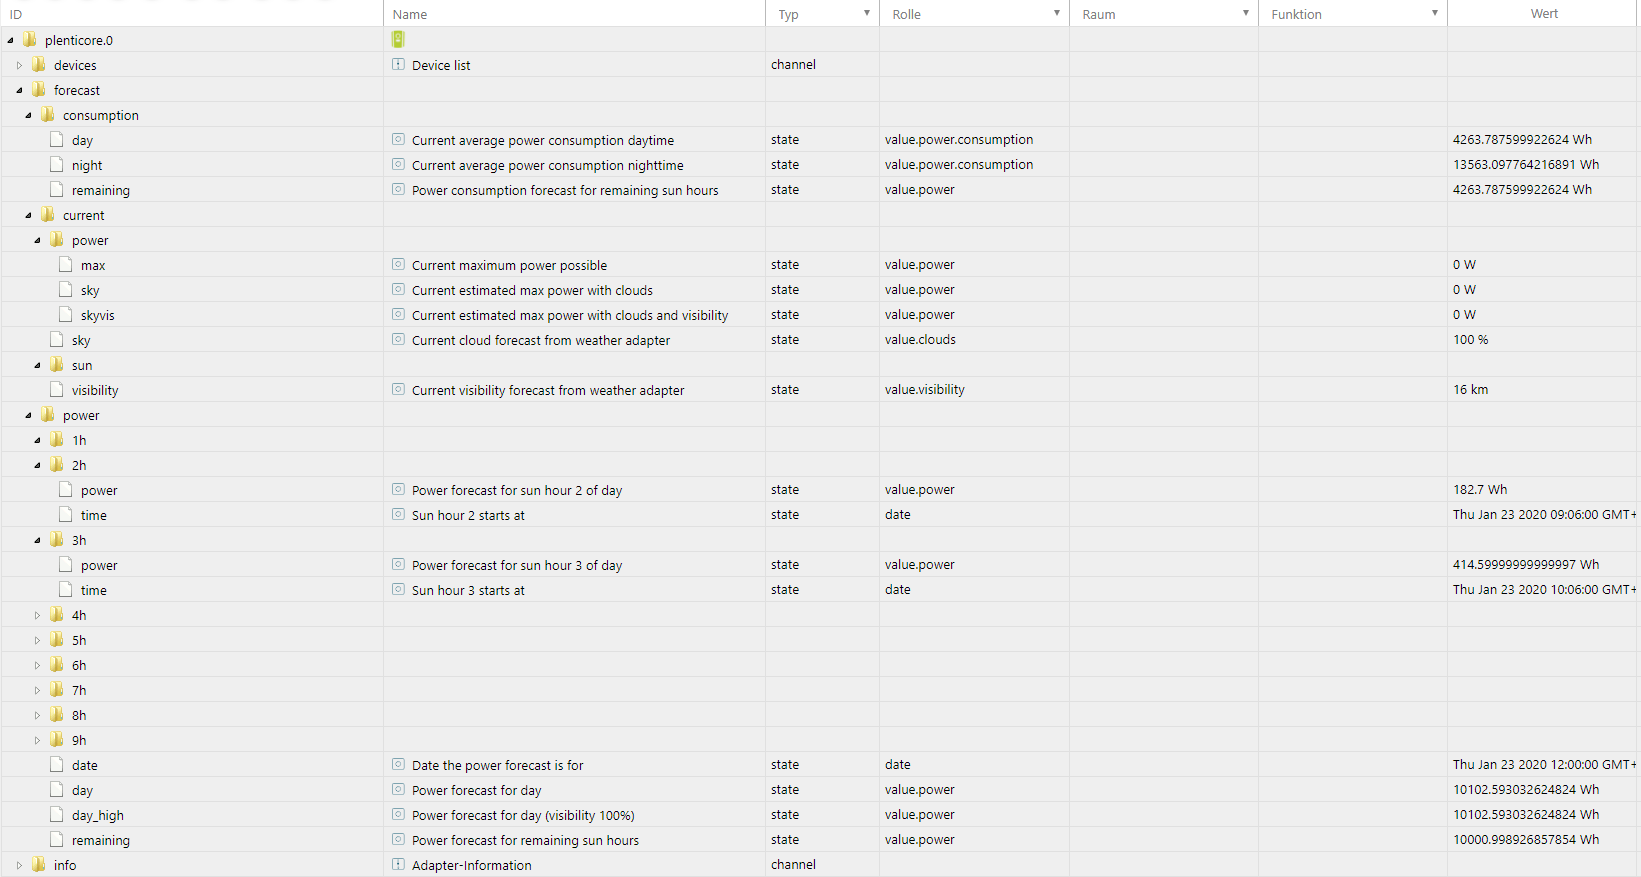Screen dimensions: 1641x877
Task: Expand the devices folder
Action: tap(19, 65)
